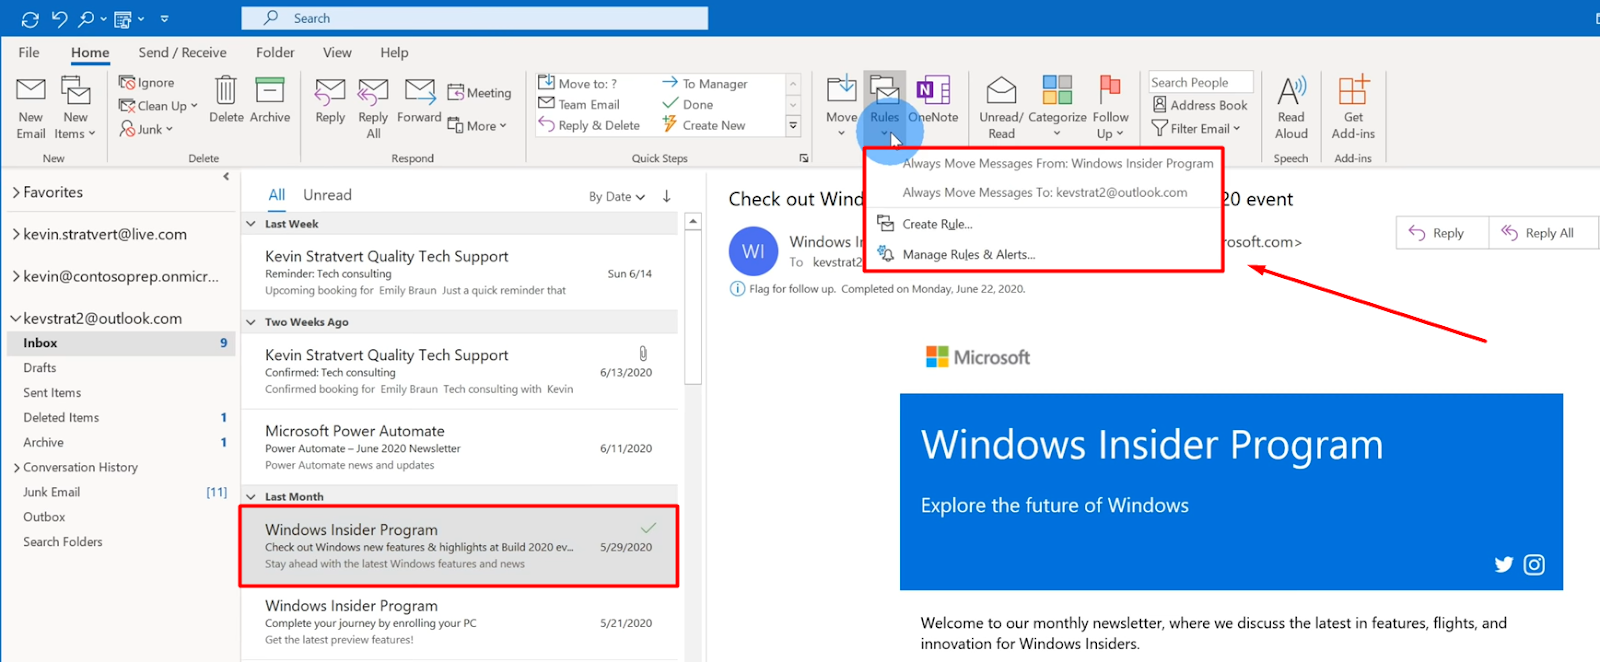Open the Junk dropdown

pos(146,129)
